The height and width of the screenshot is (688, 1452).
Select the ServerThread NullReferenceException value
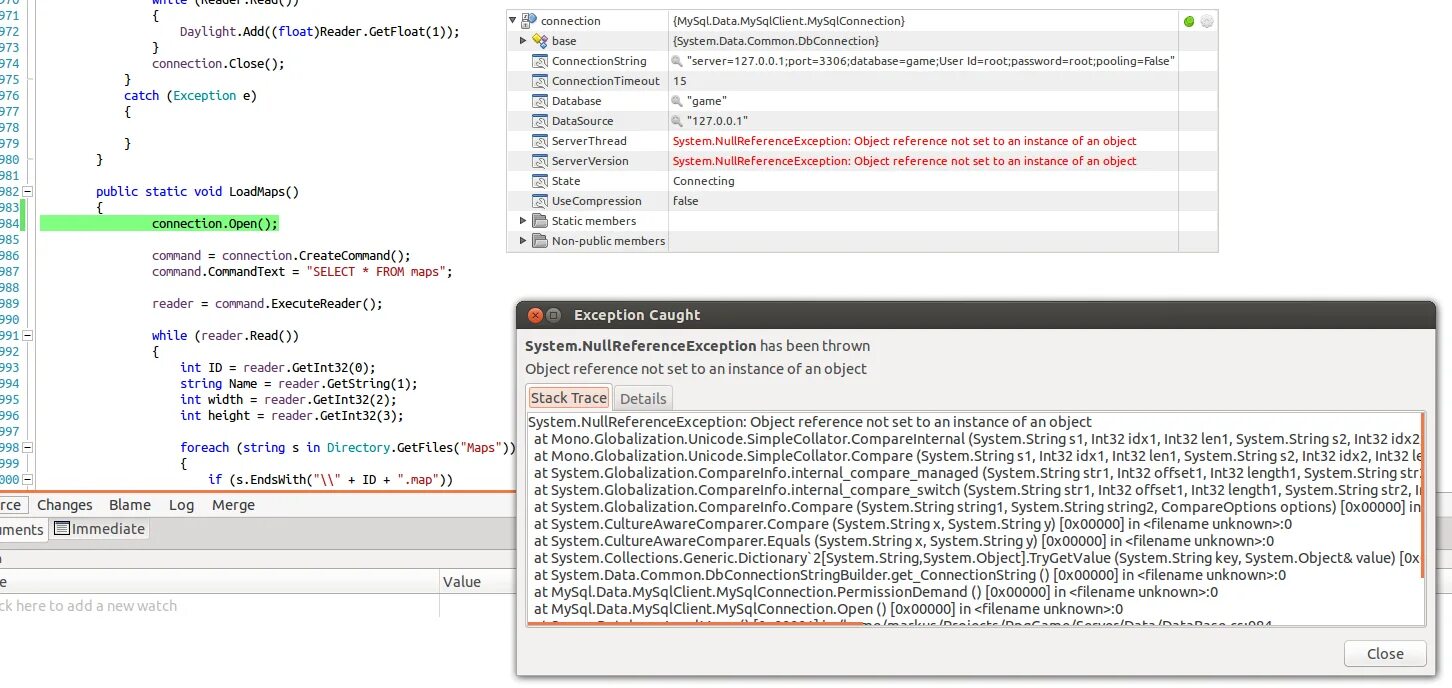pos(904,141)
